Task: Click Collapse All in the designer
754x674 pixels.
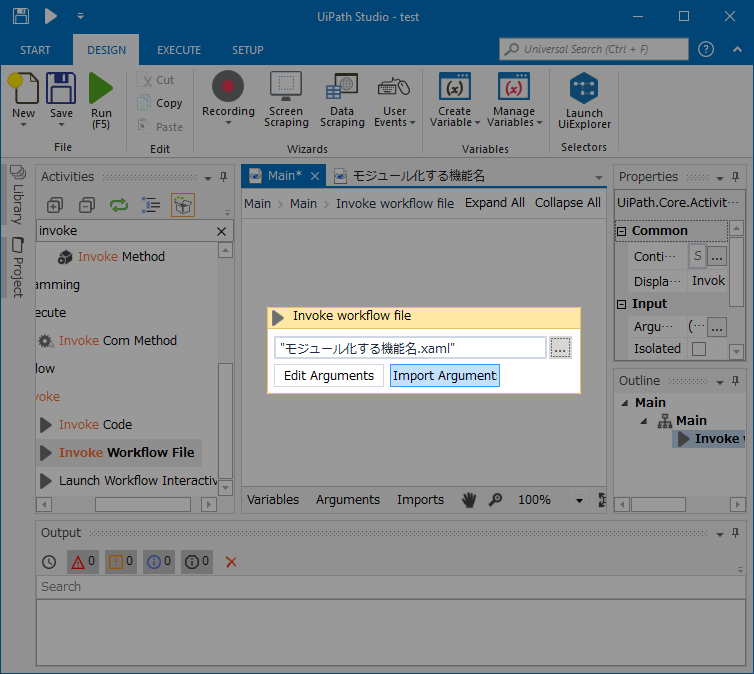Action: pyautogui.click(x=567, y=203)
